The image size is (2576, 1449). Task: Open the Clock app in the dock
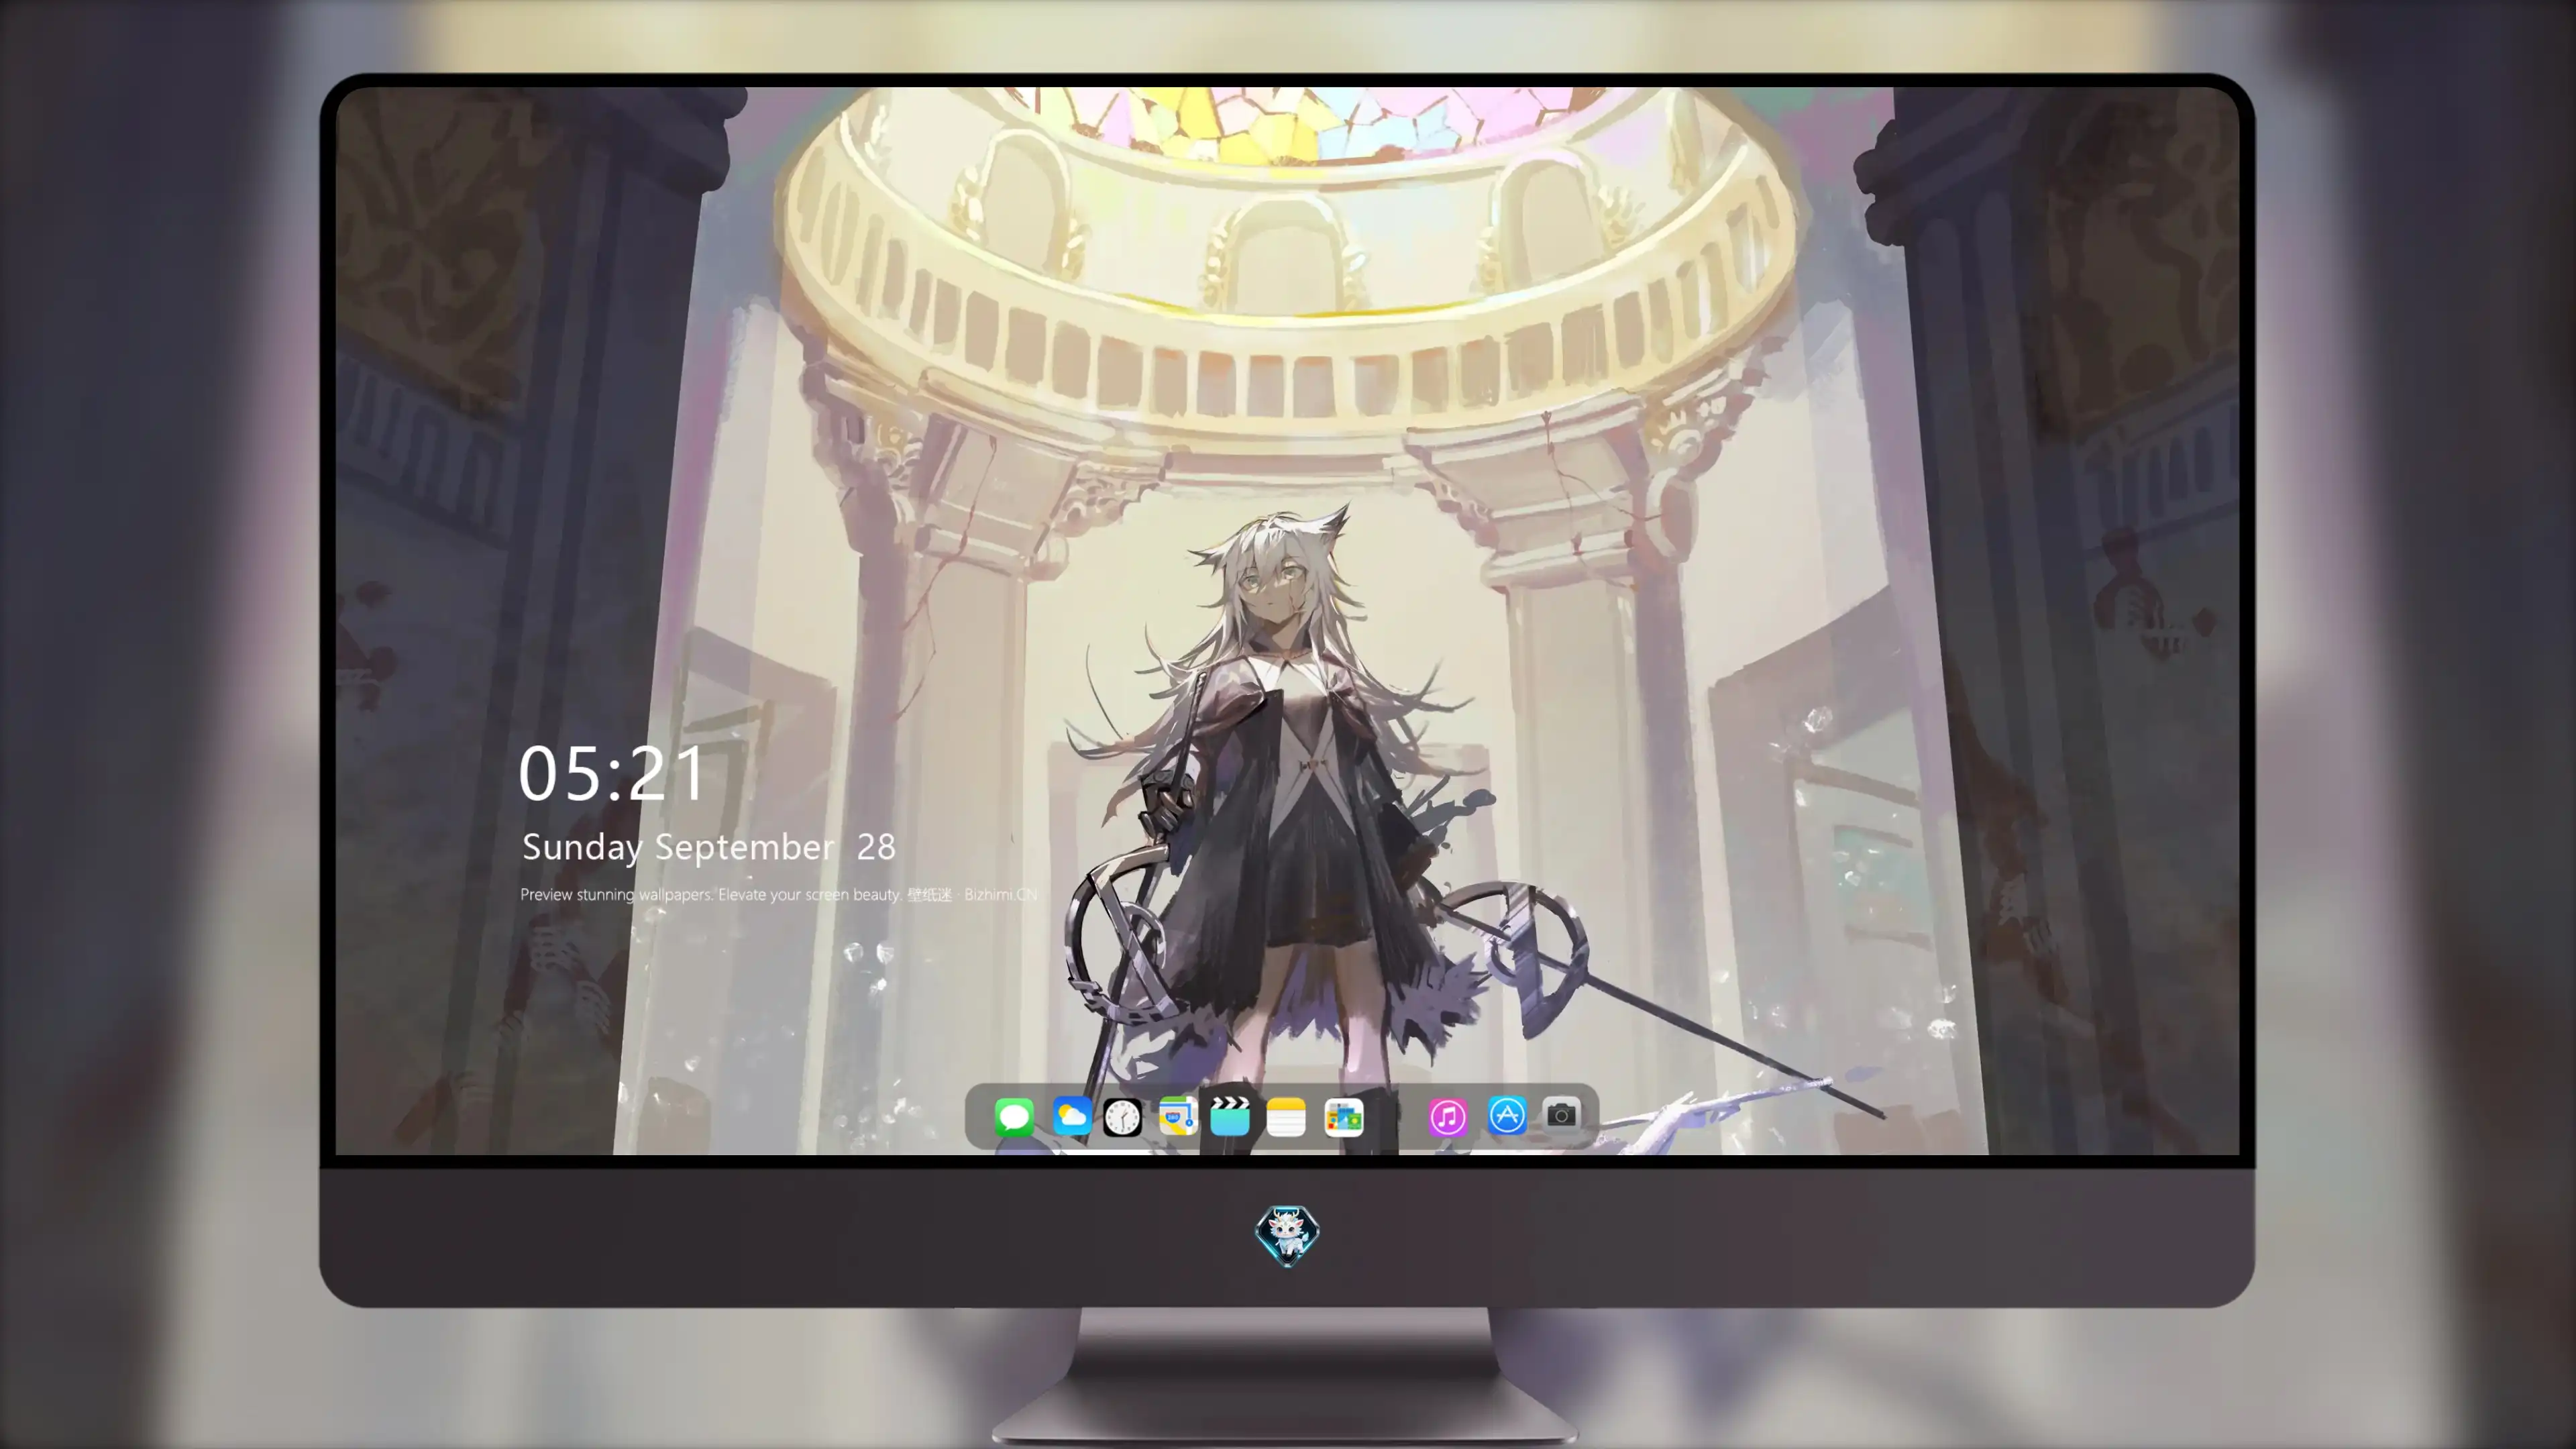coord(1122,1117)
